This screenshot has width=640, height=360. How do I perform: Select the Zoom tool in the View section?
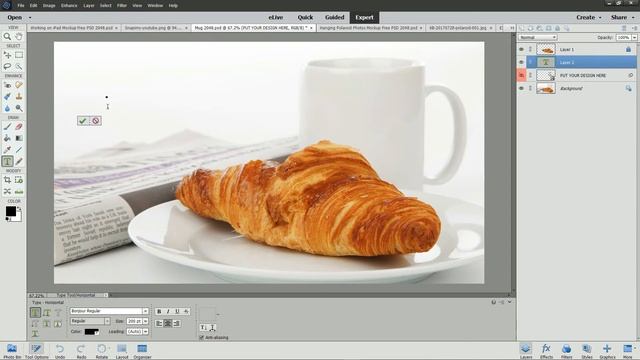tap(7, 36)
